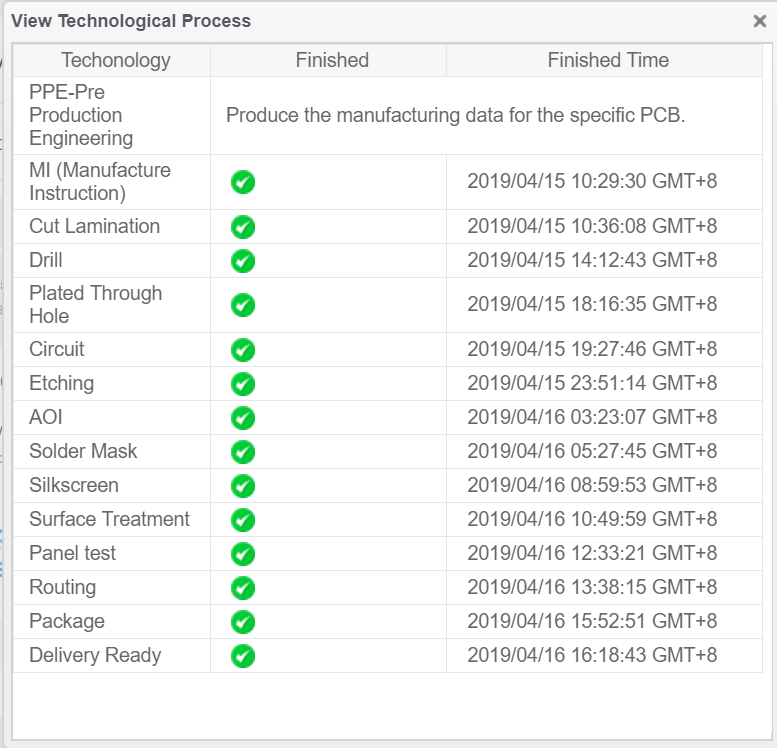The width and height of the screenshot is (777, 748).
Task: Click the green checkmark beside Drill
Action: (x=243, y=261)
